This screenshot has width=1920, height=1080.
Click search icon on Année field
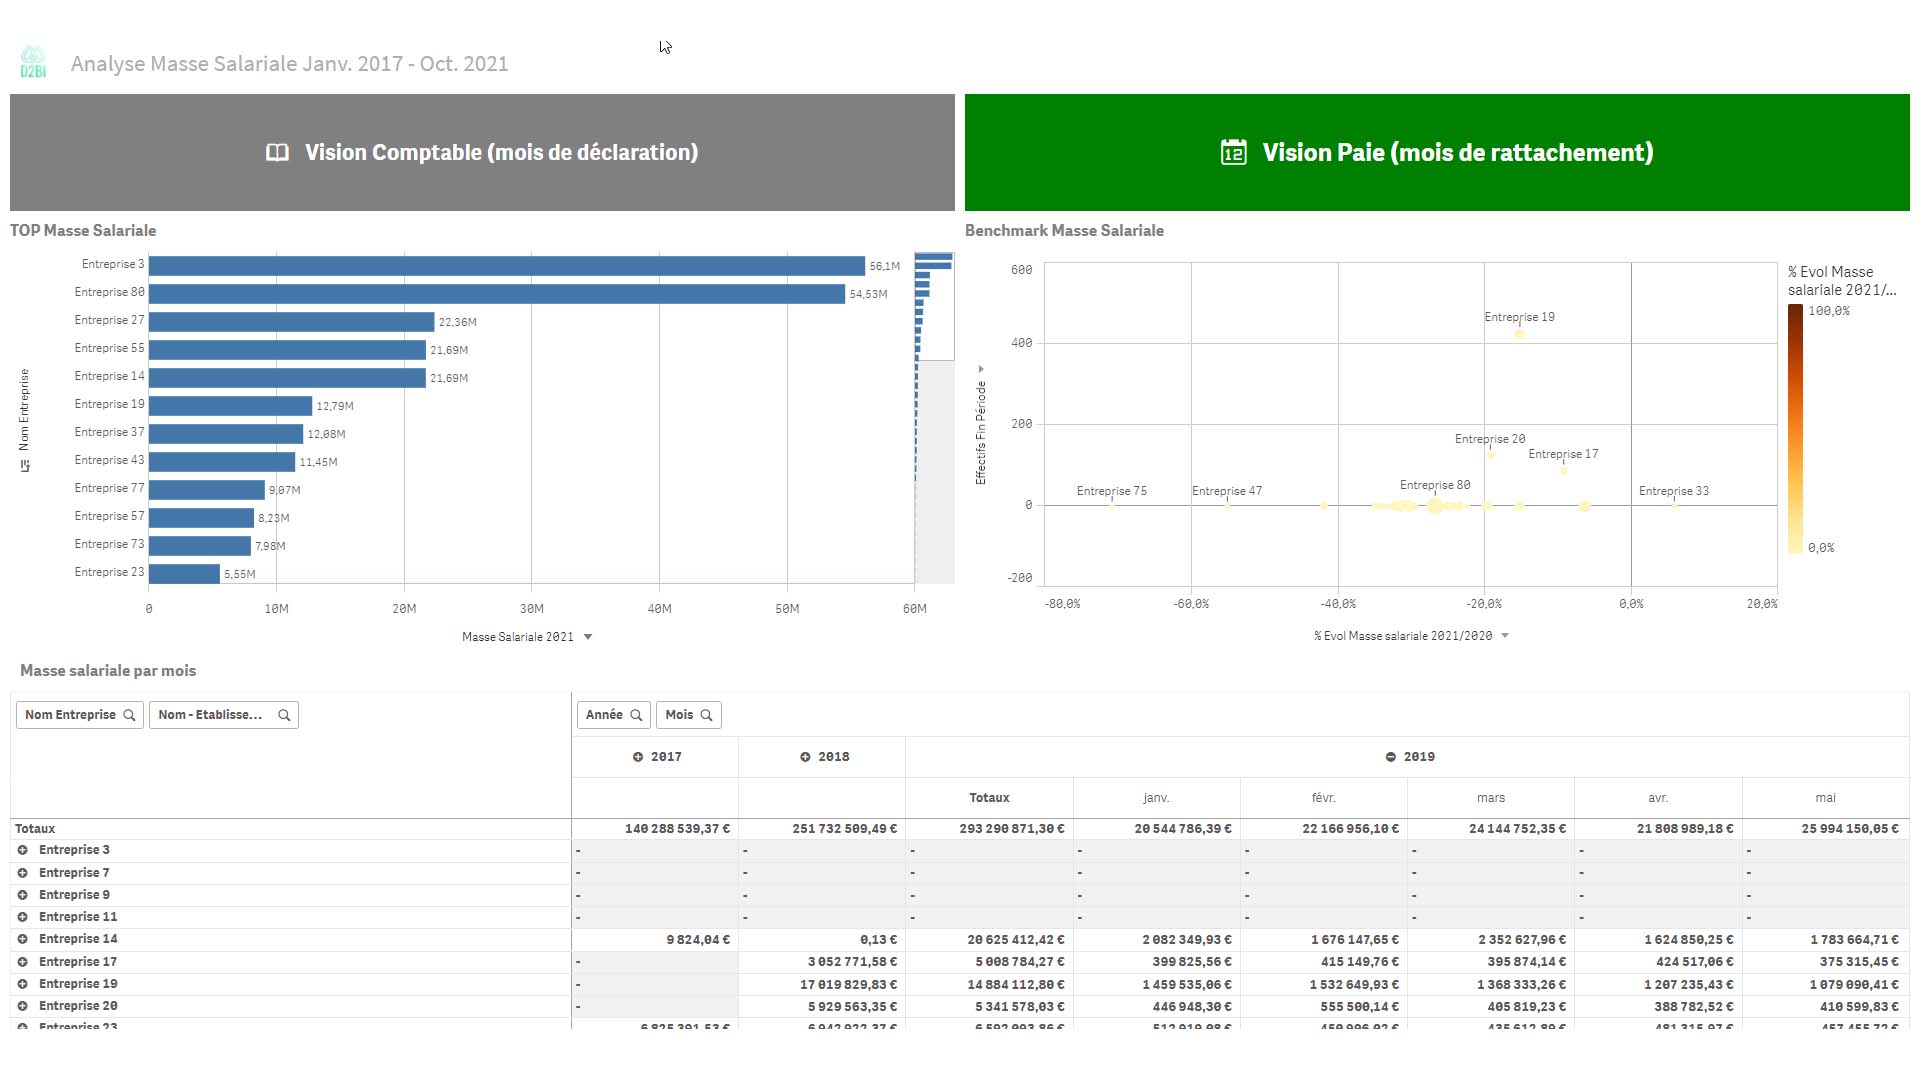point(636,715)
